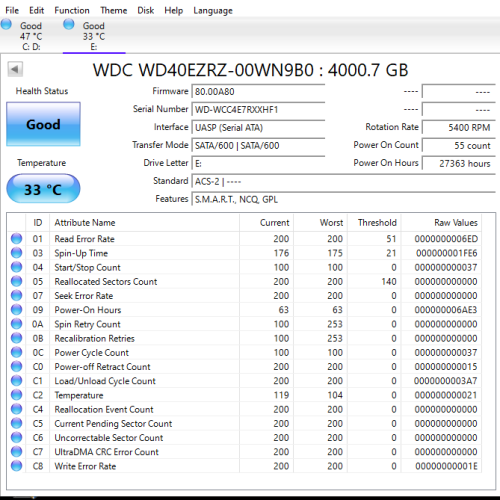Click status orb for Power-On Hours row
500x500 pixels.
pos(16,310)
